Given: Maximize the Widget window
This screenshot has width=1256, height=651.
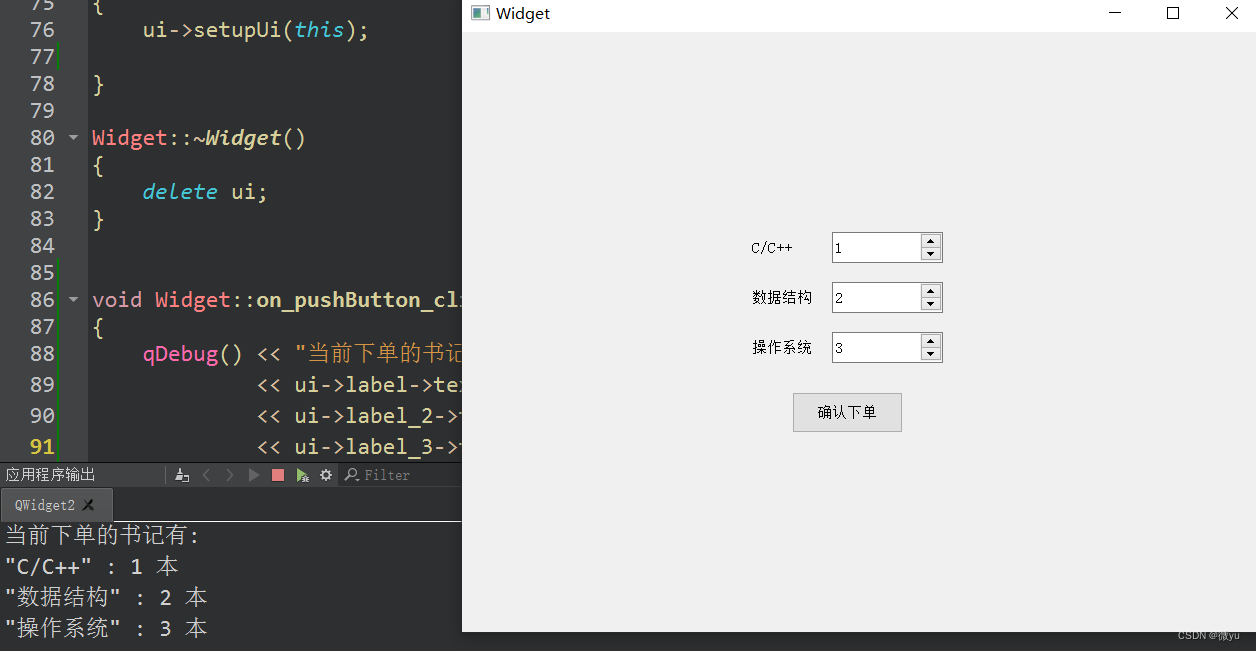Looking at the screenshot, I should [x=1173, y=13].
